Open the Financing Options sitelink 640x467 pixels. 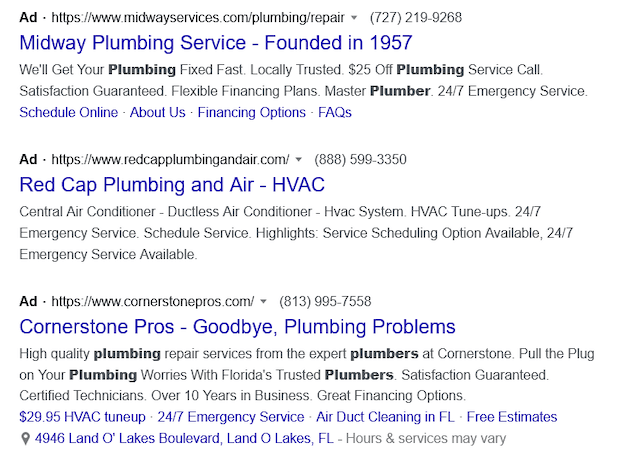pos(251,112)
